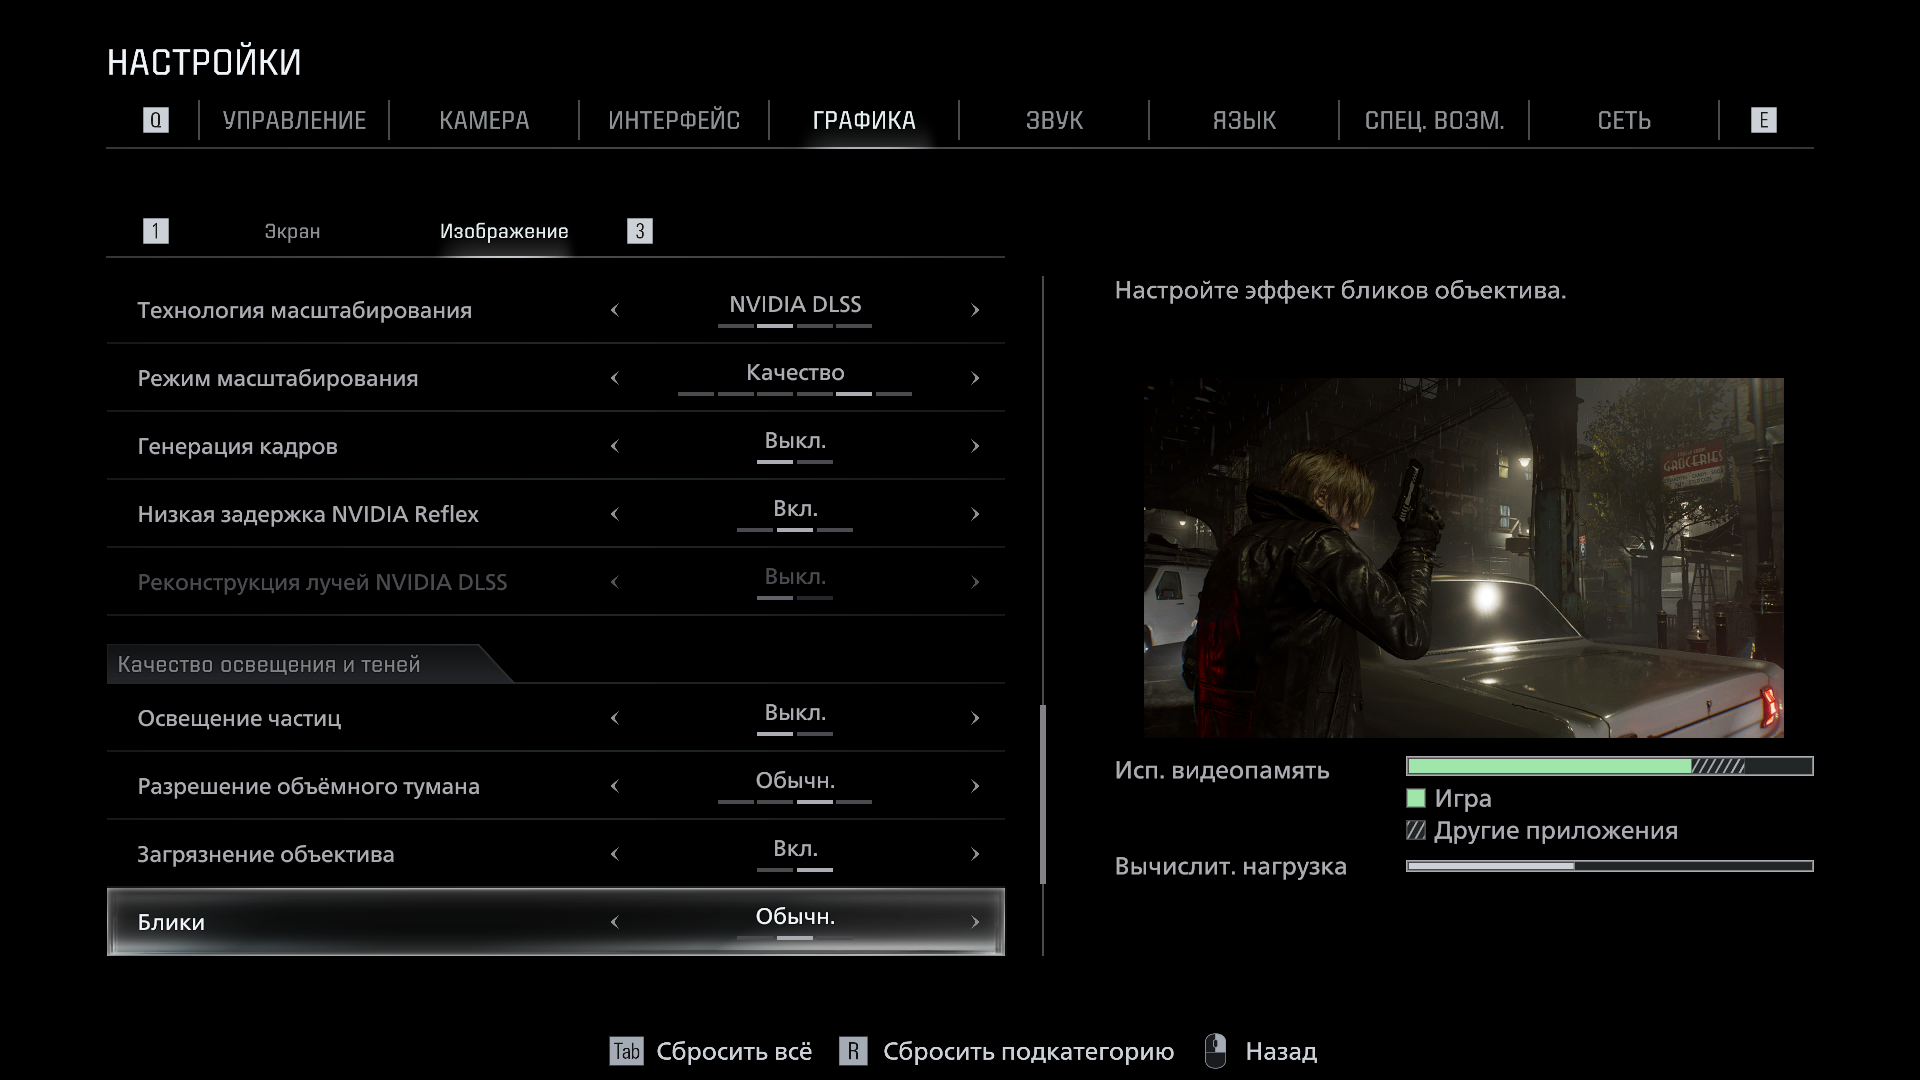
Task: Click Сбросить подкатегорию button
Action: tap(1028, 1051)
